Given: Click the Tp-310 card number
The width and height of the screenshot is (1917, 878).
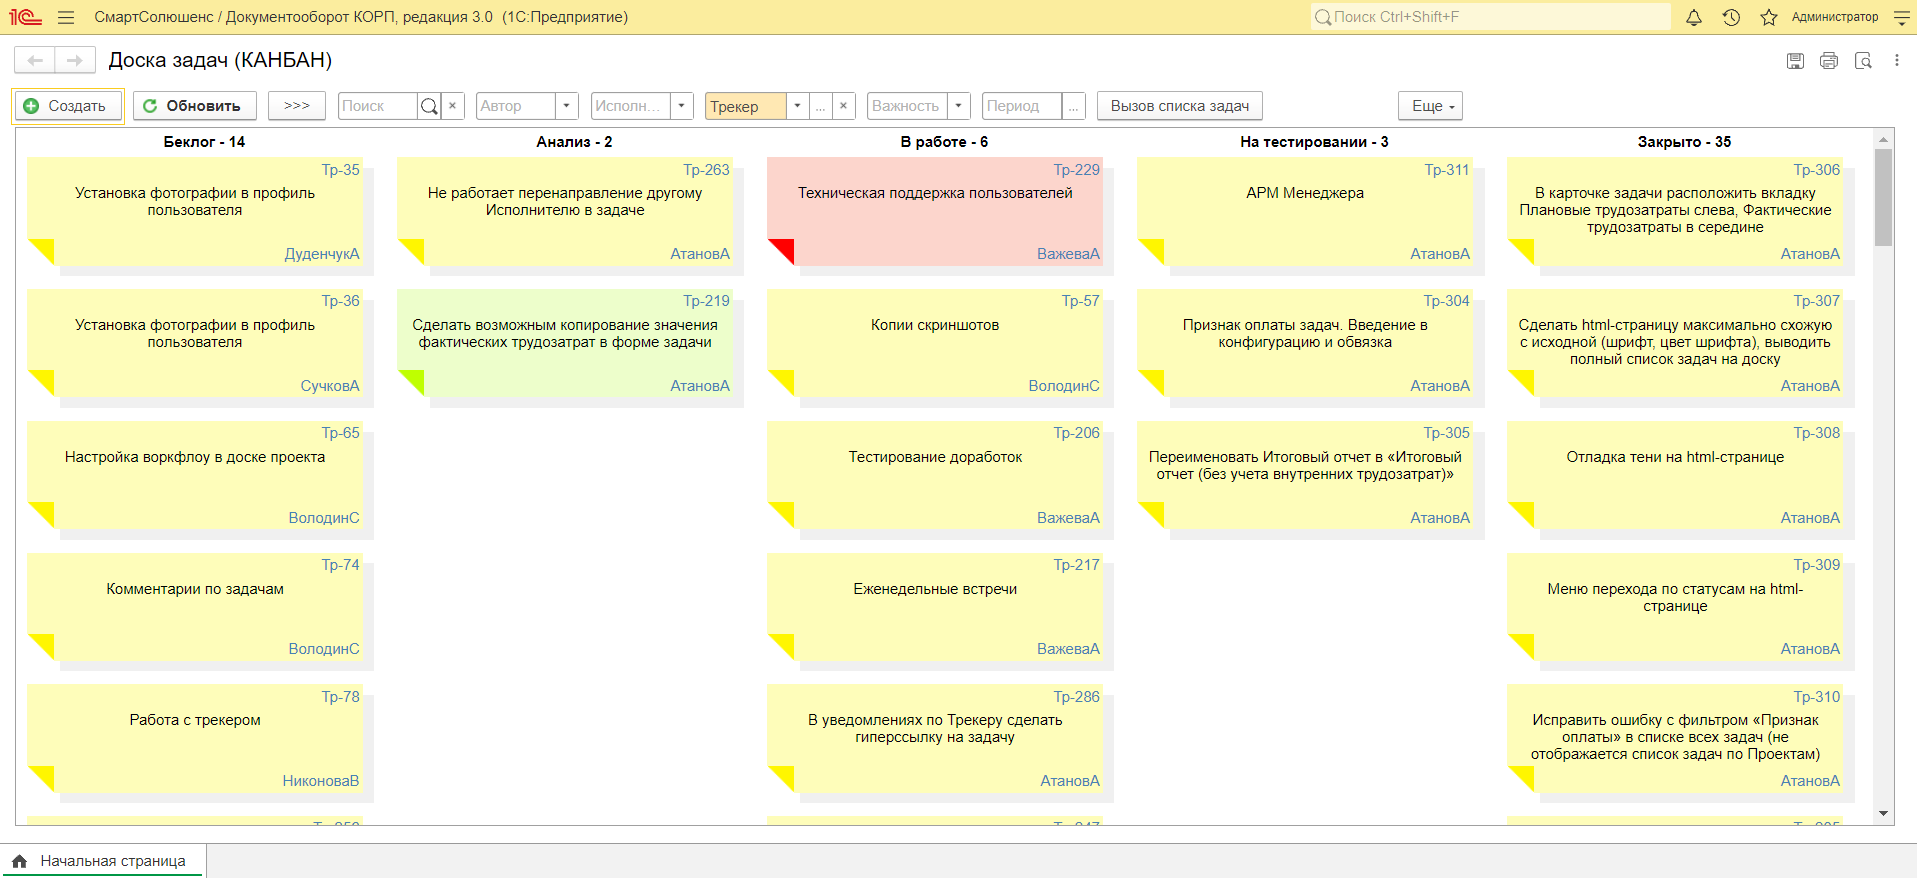Looking at the screenshot, I should point(1816,697).
